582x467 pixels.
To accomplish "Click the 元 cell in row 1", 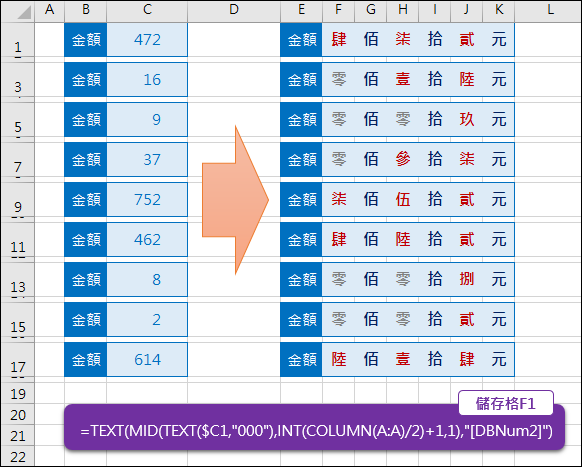I will coord(498,40).
